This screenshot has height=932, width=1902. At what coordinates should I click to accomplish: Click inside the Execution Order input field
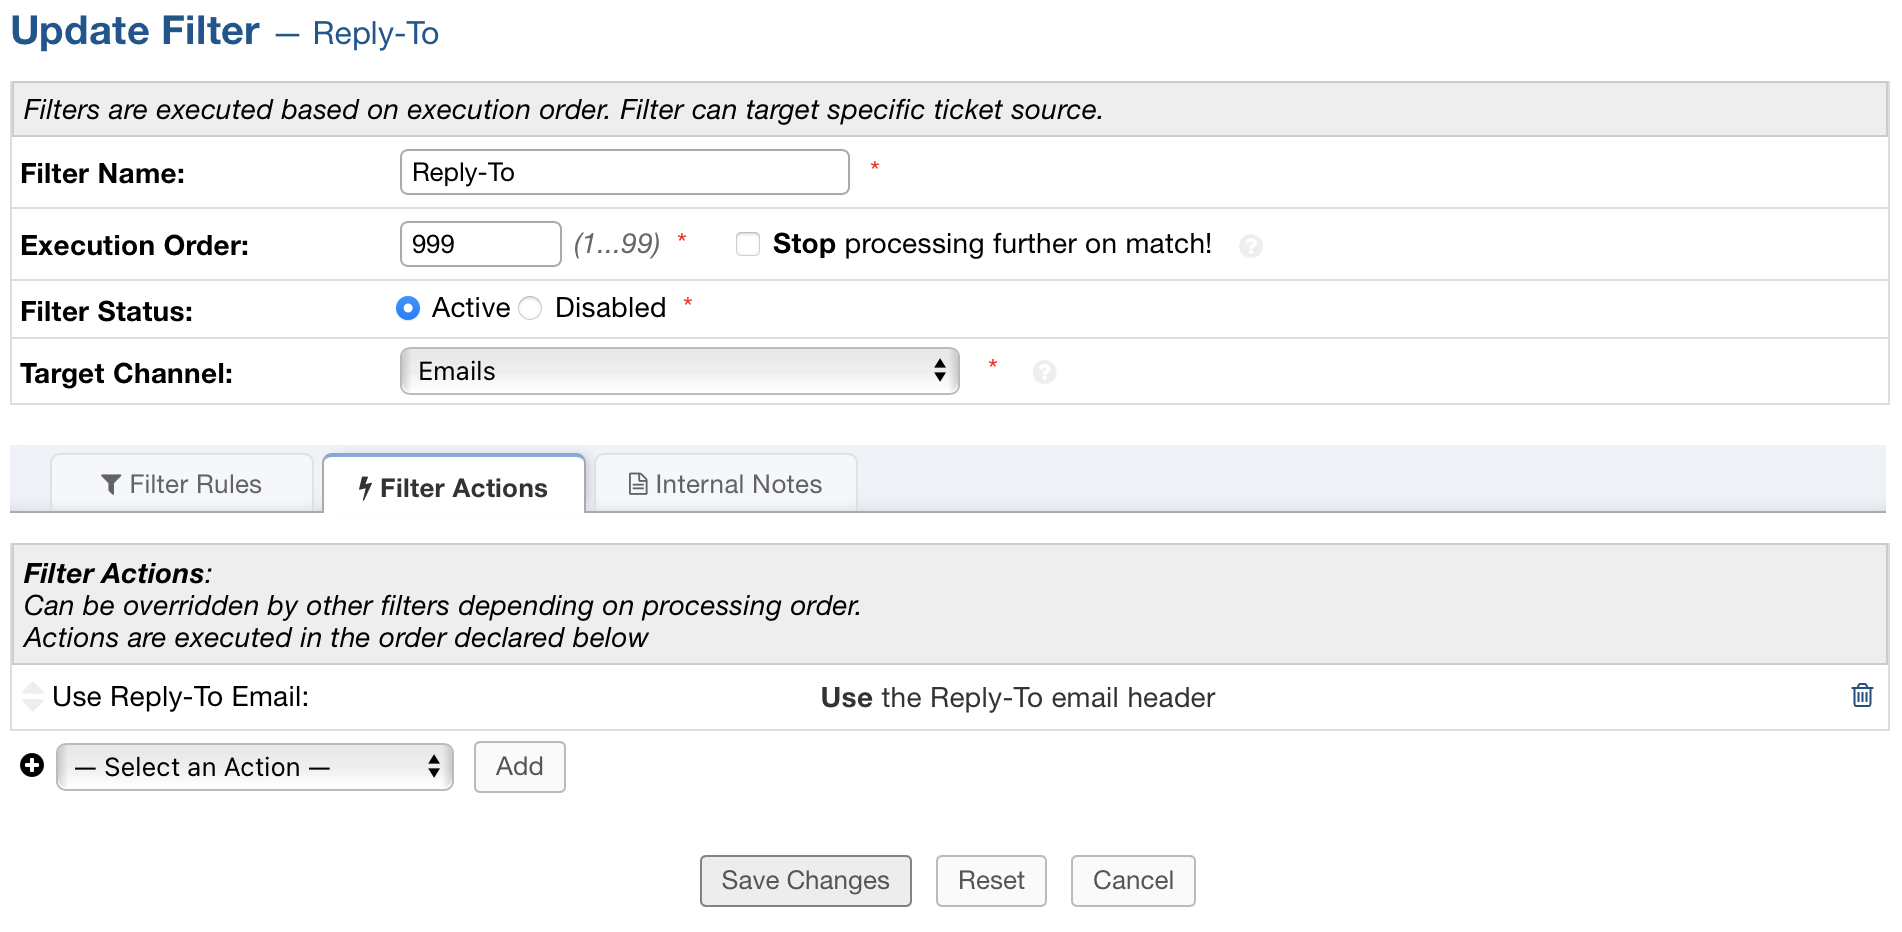coord(480,244)
